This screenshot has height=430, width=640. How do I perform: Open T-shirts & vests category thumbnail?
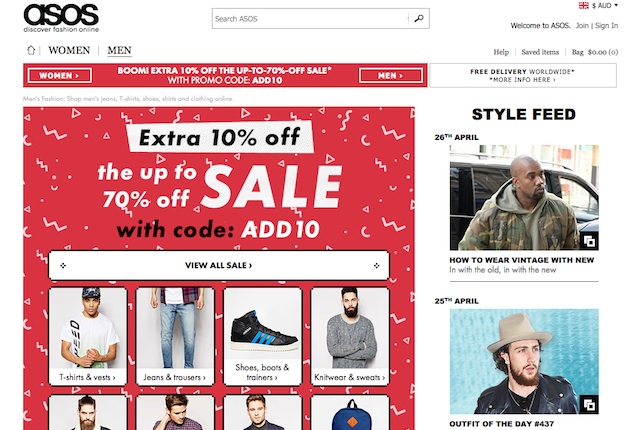[87, 336]
